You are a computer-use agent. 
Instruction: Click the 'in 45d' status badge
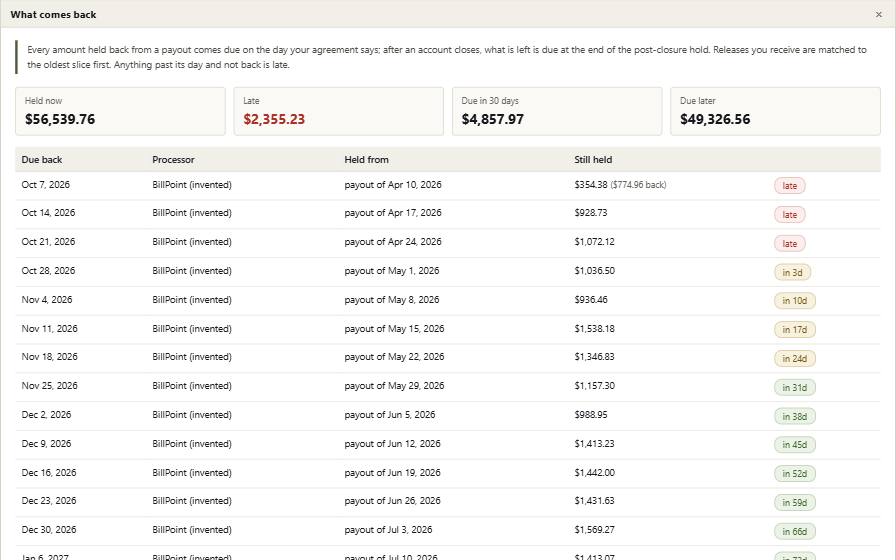click(x=795, y=445)
